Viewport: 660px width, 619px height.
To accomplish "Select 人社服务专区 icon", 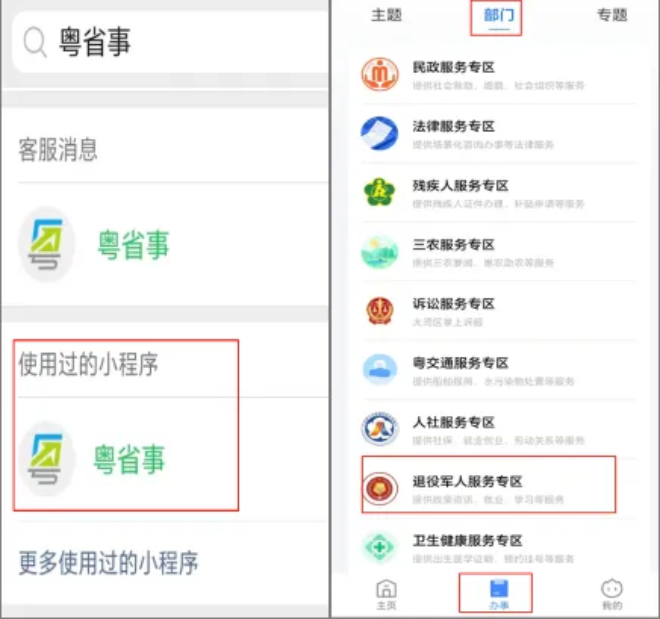I will click(x=380, y=429).
